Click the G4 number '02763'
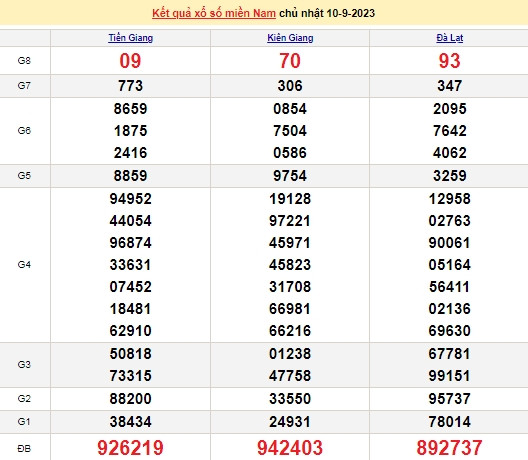The width and height of the screenshot is (528, 460). tap(450, 221)
